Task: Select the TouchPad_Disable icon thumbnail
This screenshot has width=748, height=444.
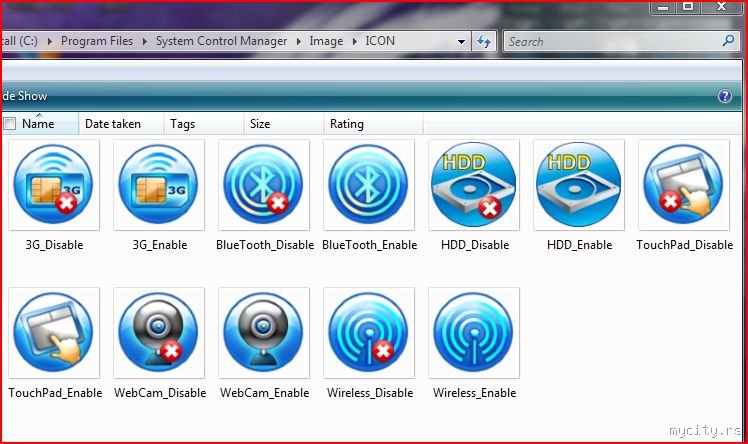Action: pos(684,185)
